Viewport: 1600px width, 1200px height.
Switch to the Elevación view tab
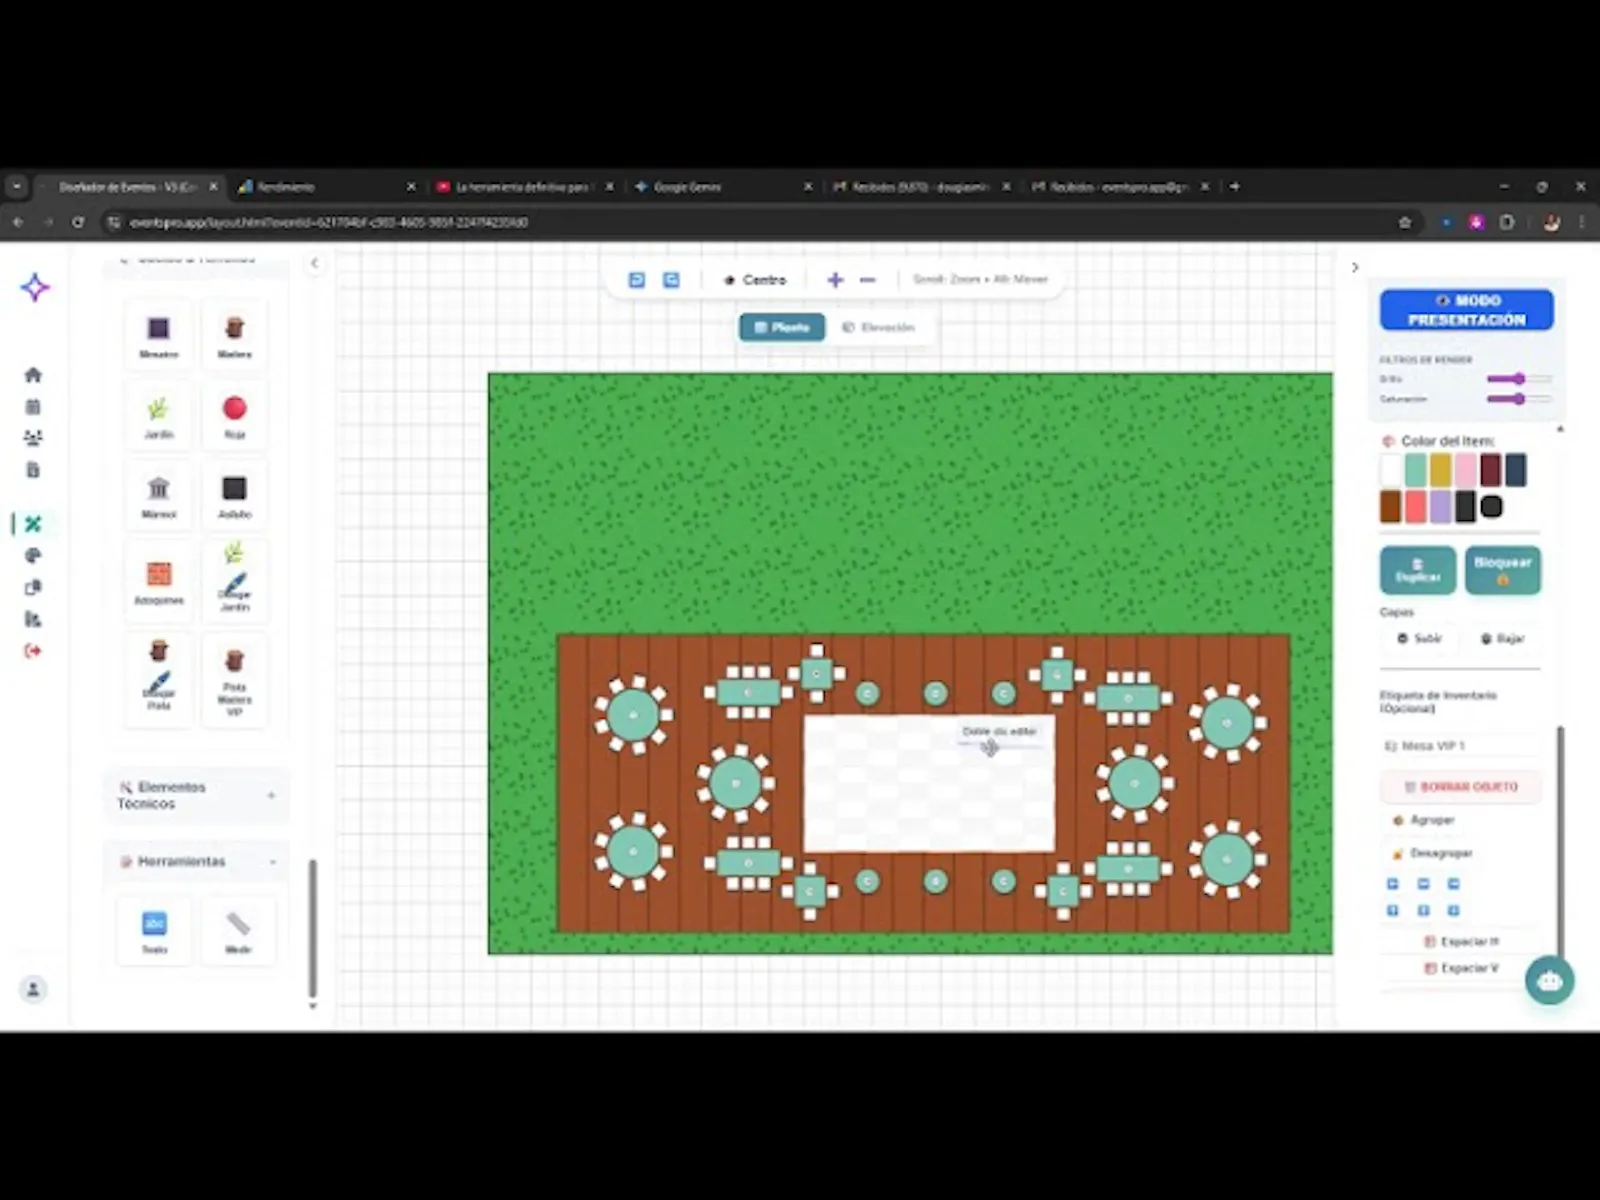coord(879,327)
